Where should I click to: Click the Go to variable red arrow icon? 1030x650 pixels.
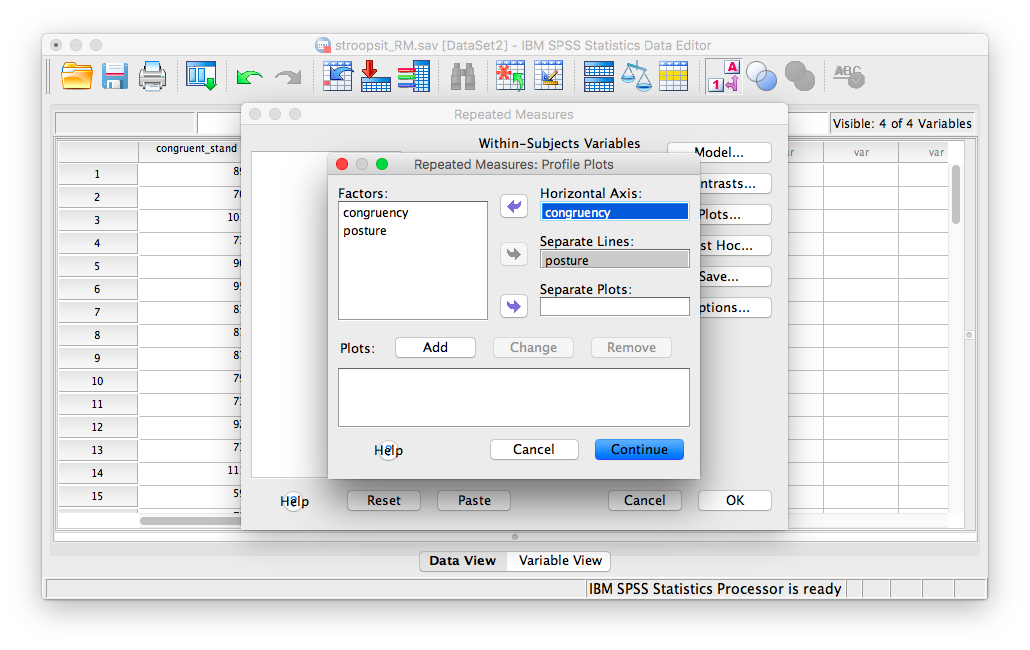tap(376, 76)
